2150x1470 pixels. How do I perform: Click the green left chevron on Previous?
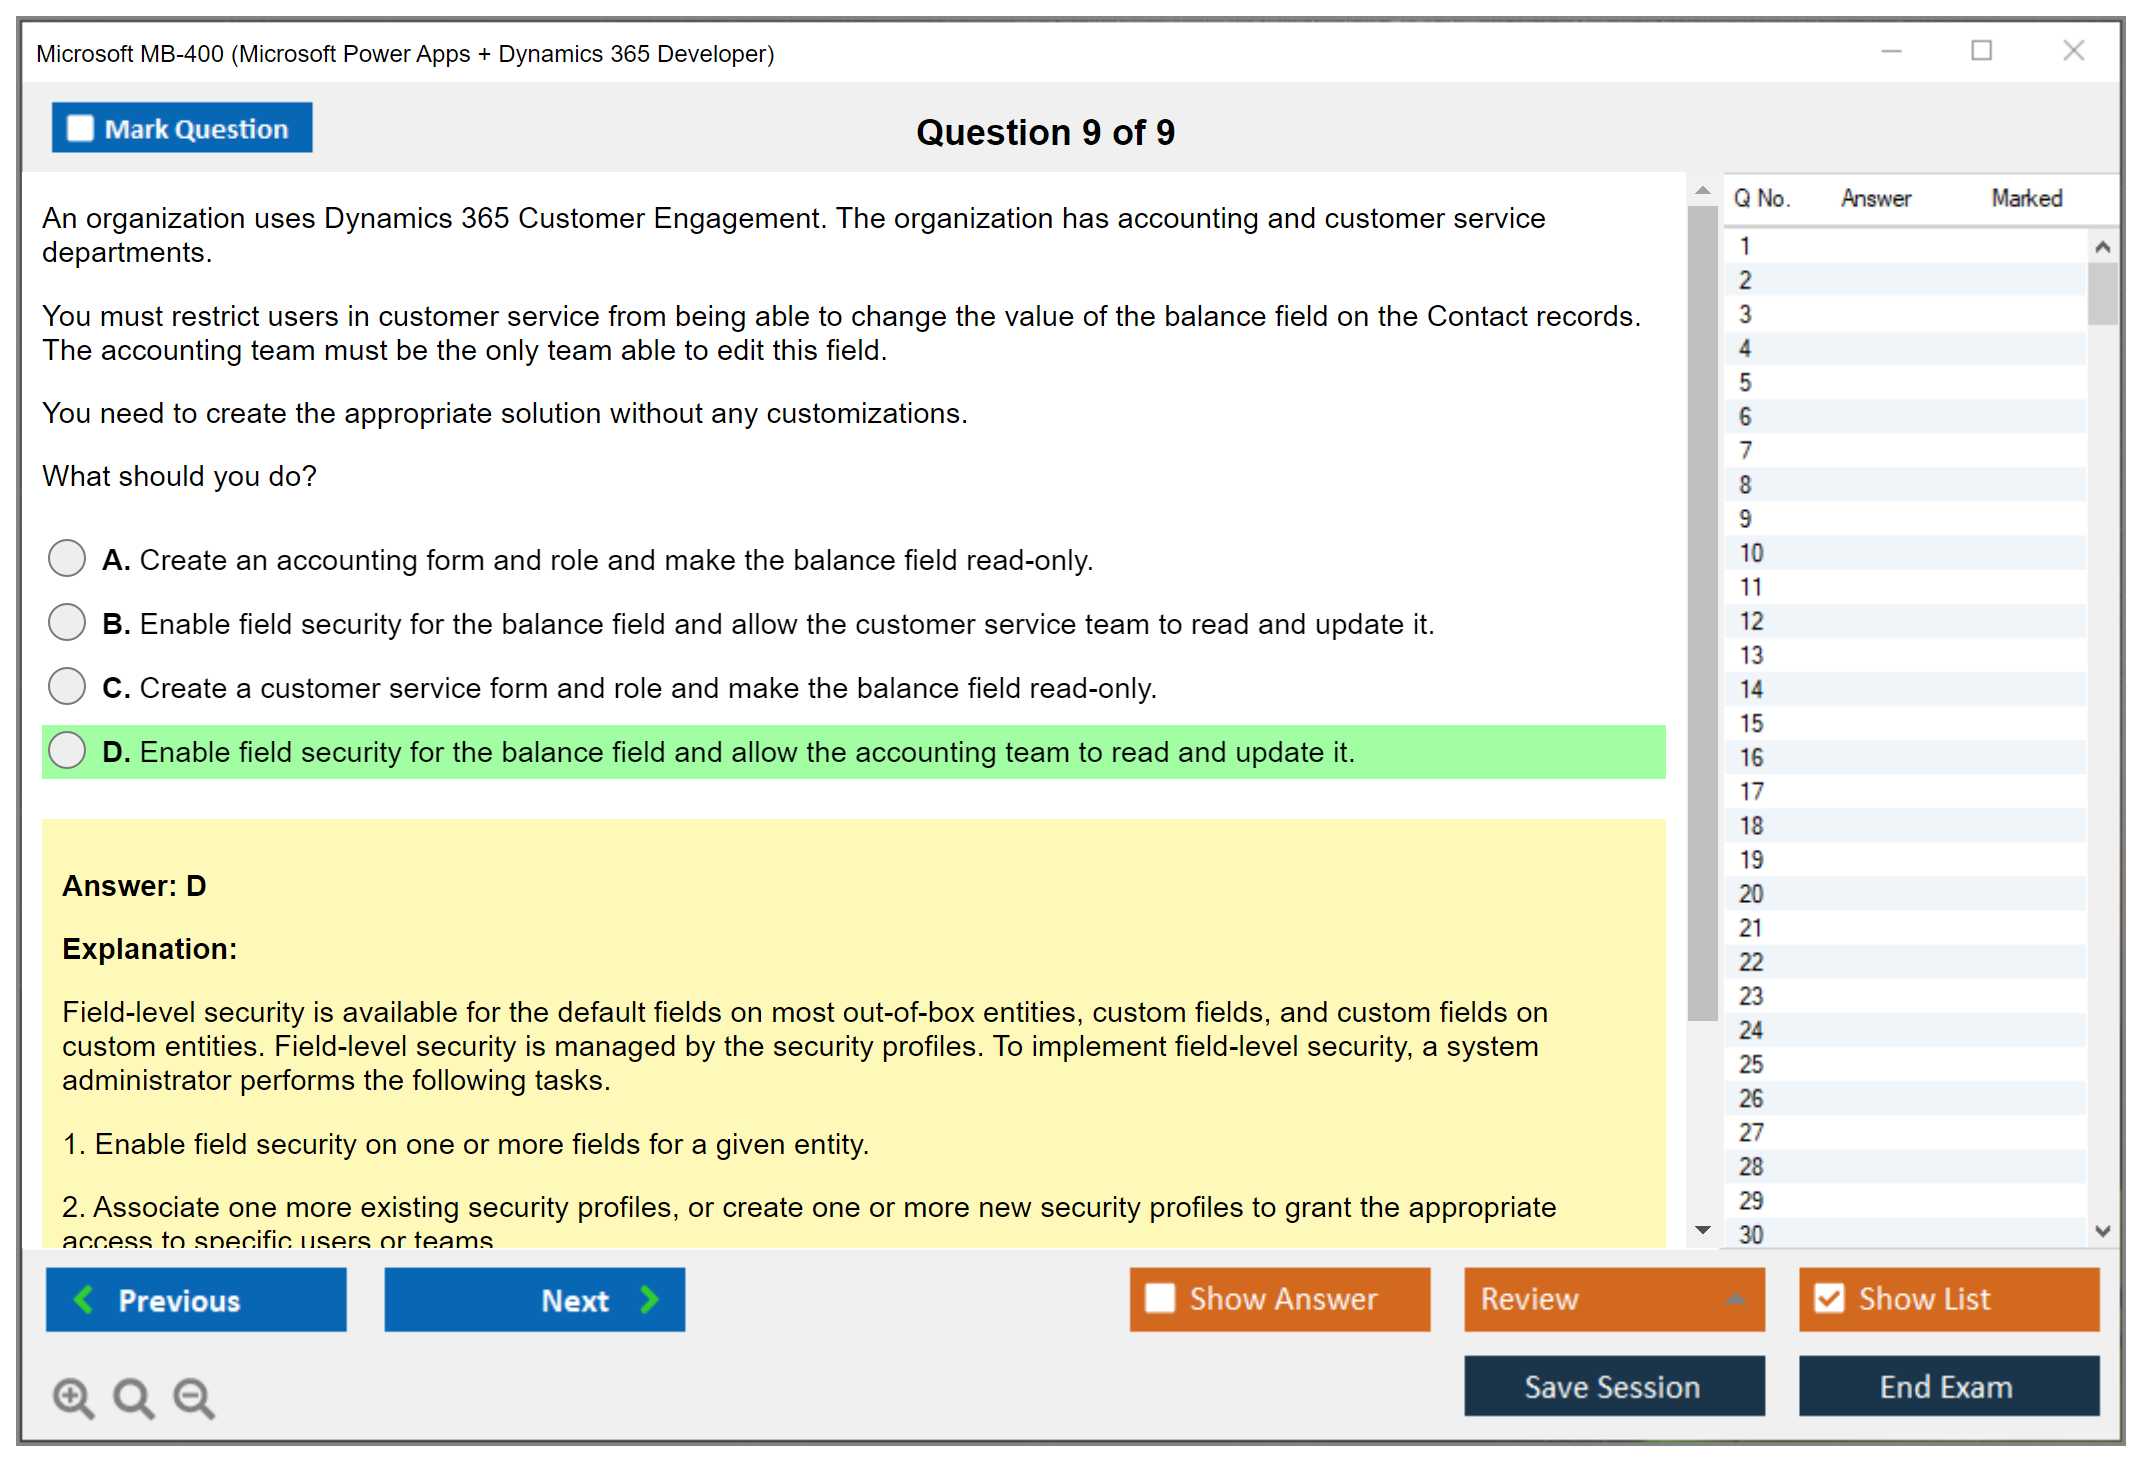tap(84, 1299)
